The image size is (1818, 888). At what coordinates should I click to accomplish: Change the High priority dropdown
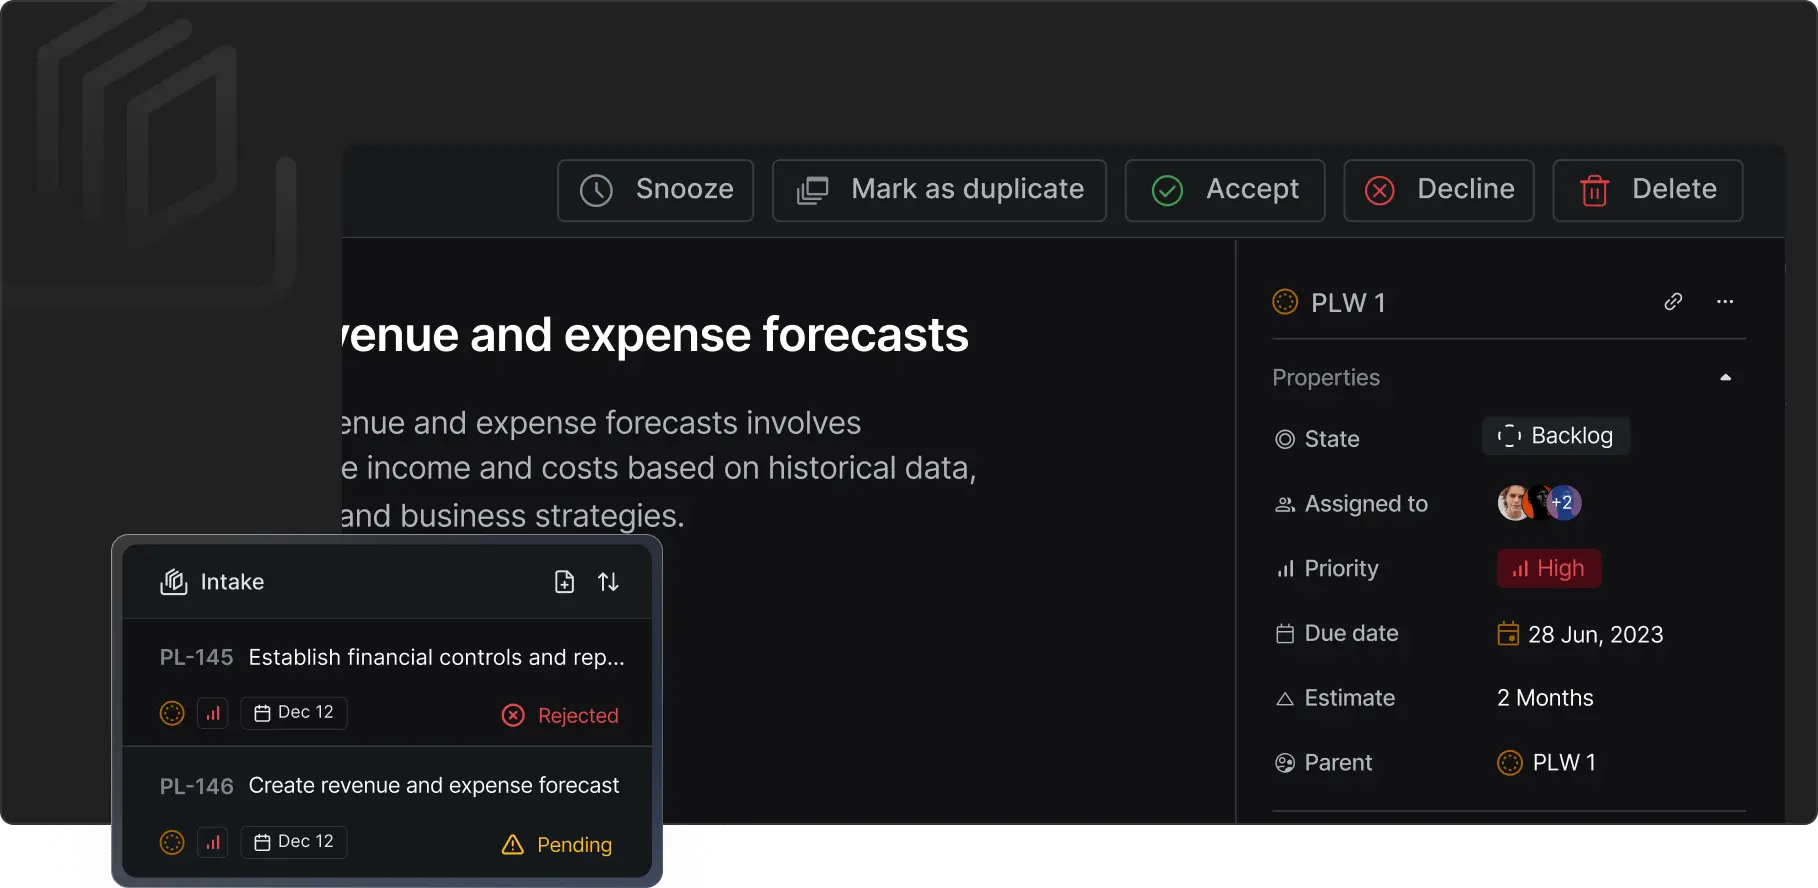pos(1548,569)
